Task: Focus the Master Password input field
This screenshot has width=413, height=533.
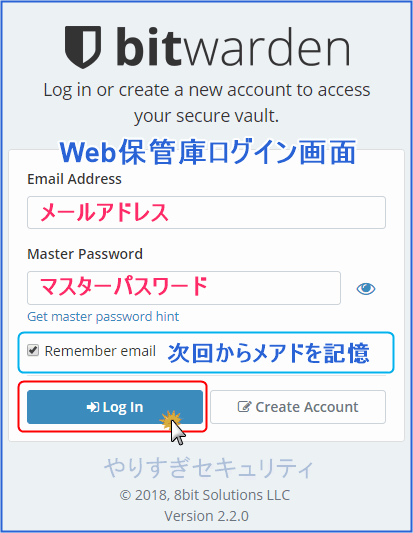Action: (184, 288)
